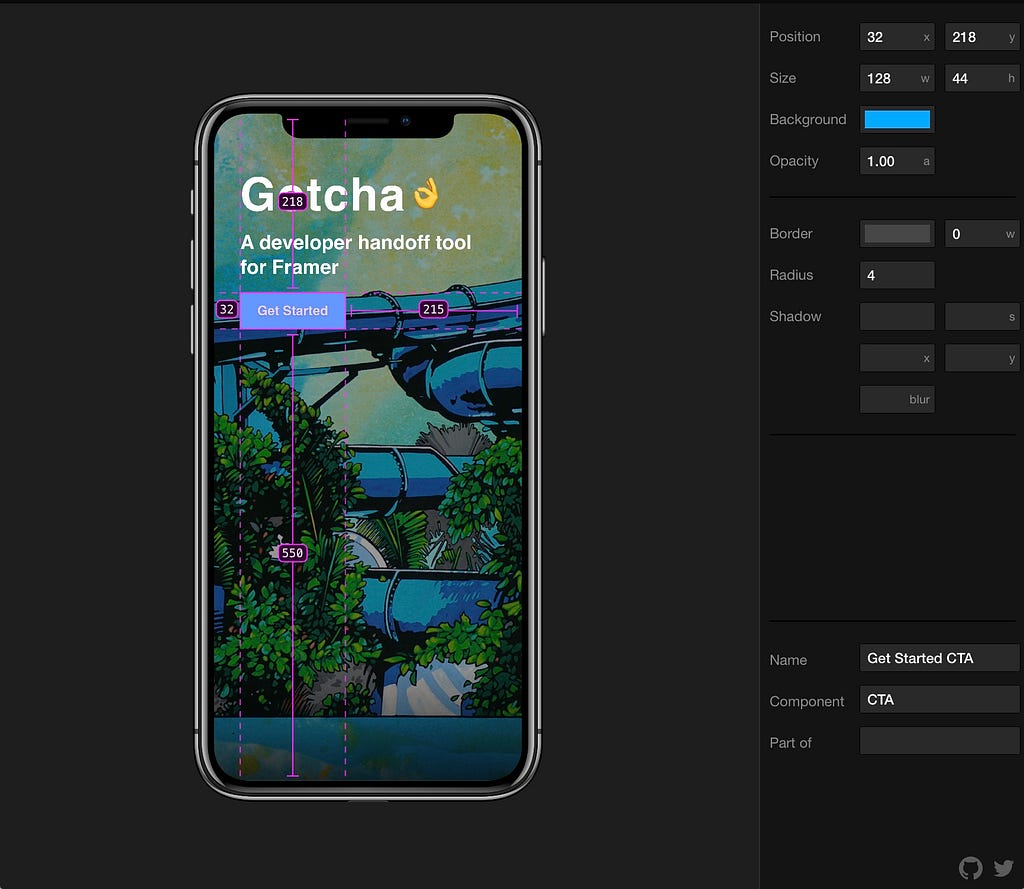Image resolution: width=1024 pixels, height=889 pixels.
Task: Click the empty Shadow color field
Action: [897, 317]
